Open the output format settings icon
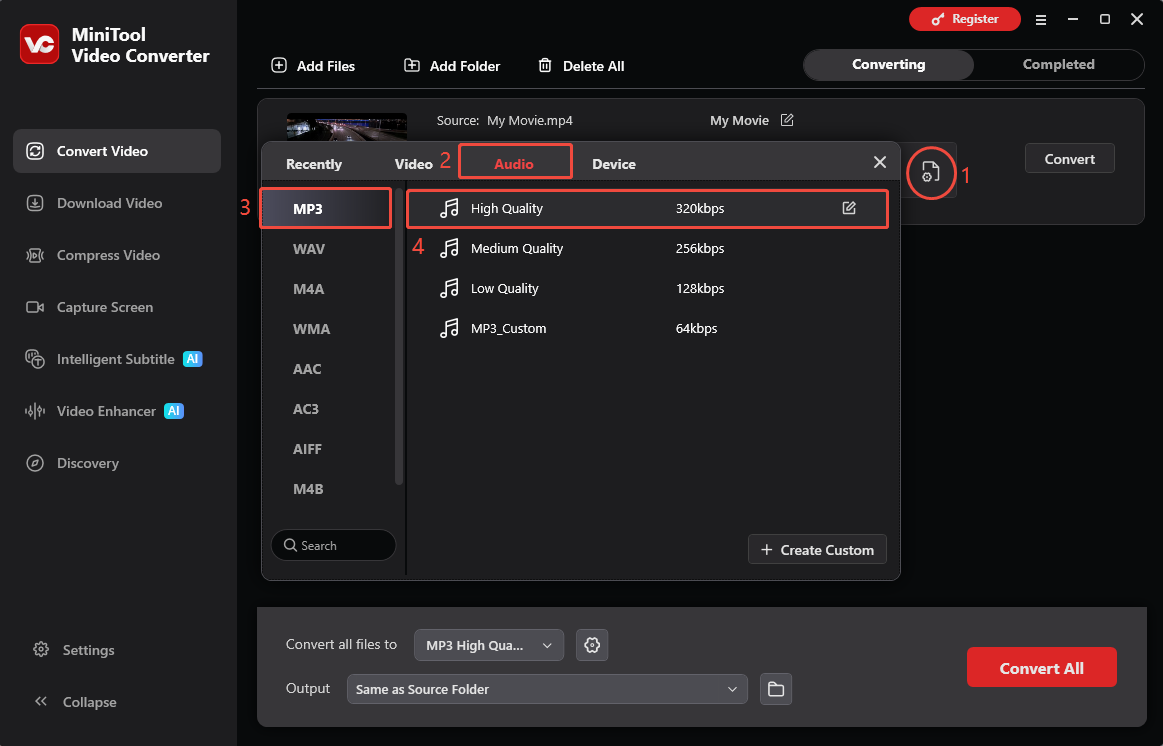 click(x=930, y=173)
